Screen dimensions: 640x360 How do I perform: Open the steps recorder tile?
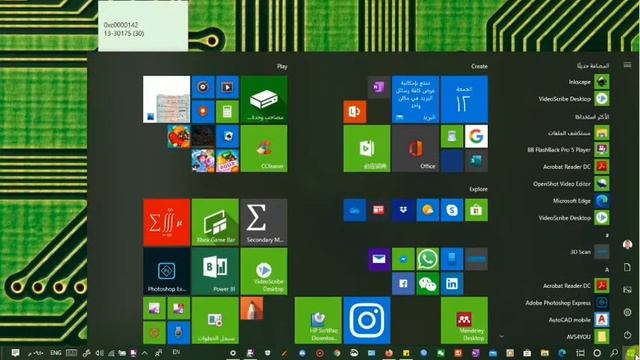pyautogui.click(x=215, y=320)
